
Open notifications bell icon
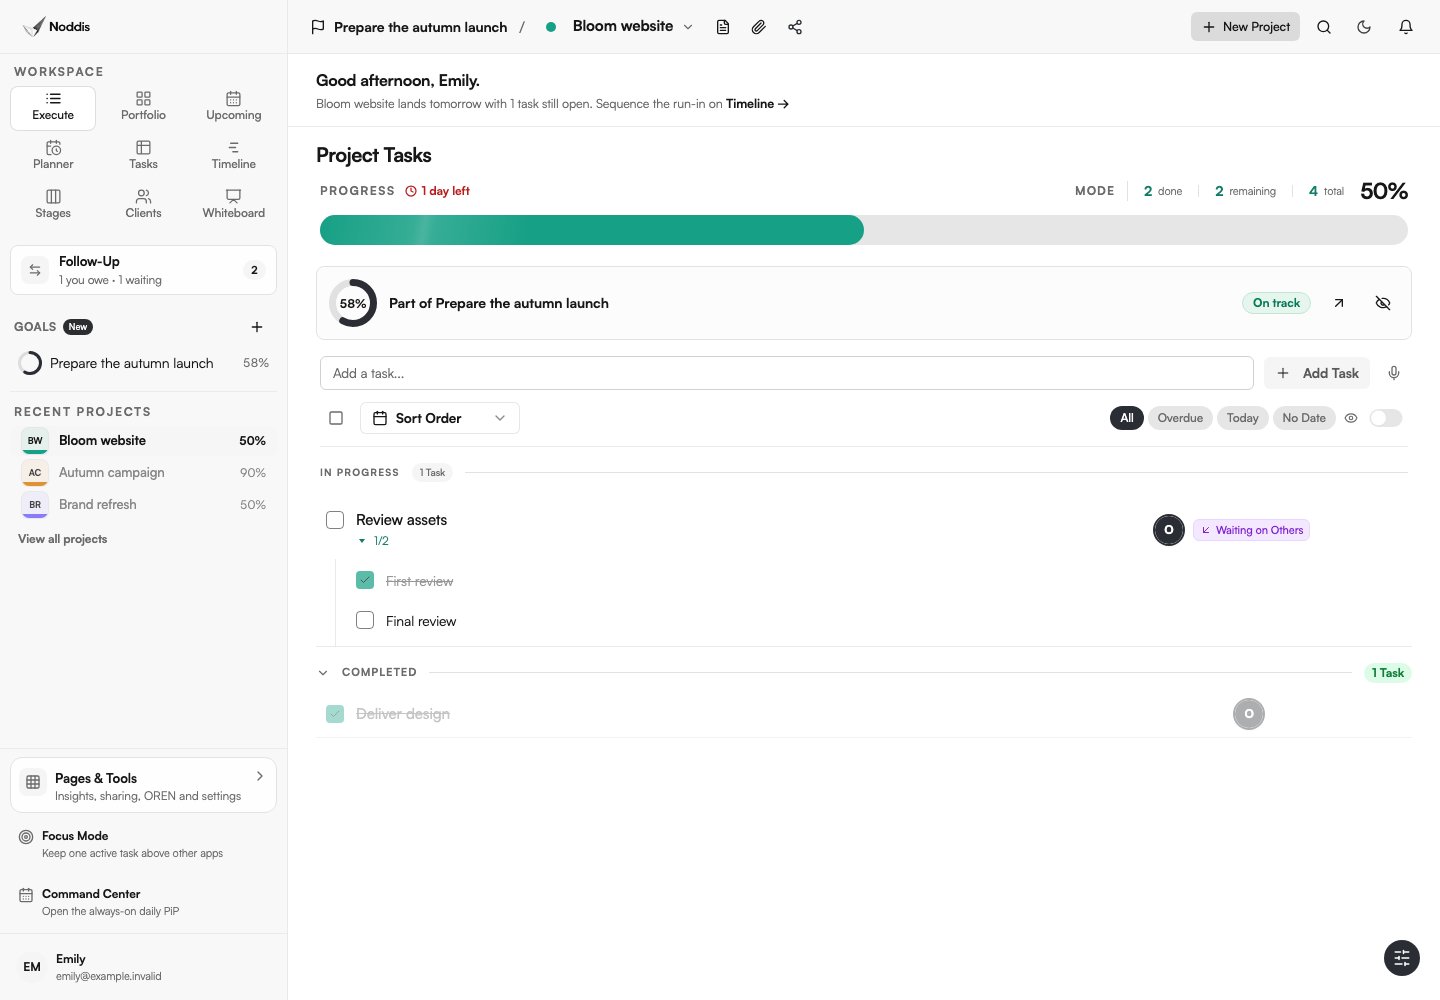(1406, 27)
